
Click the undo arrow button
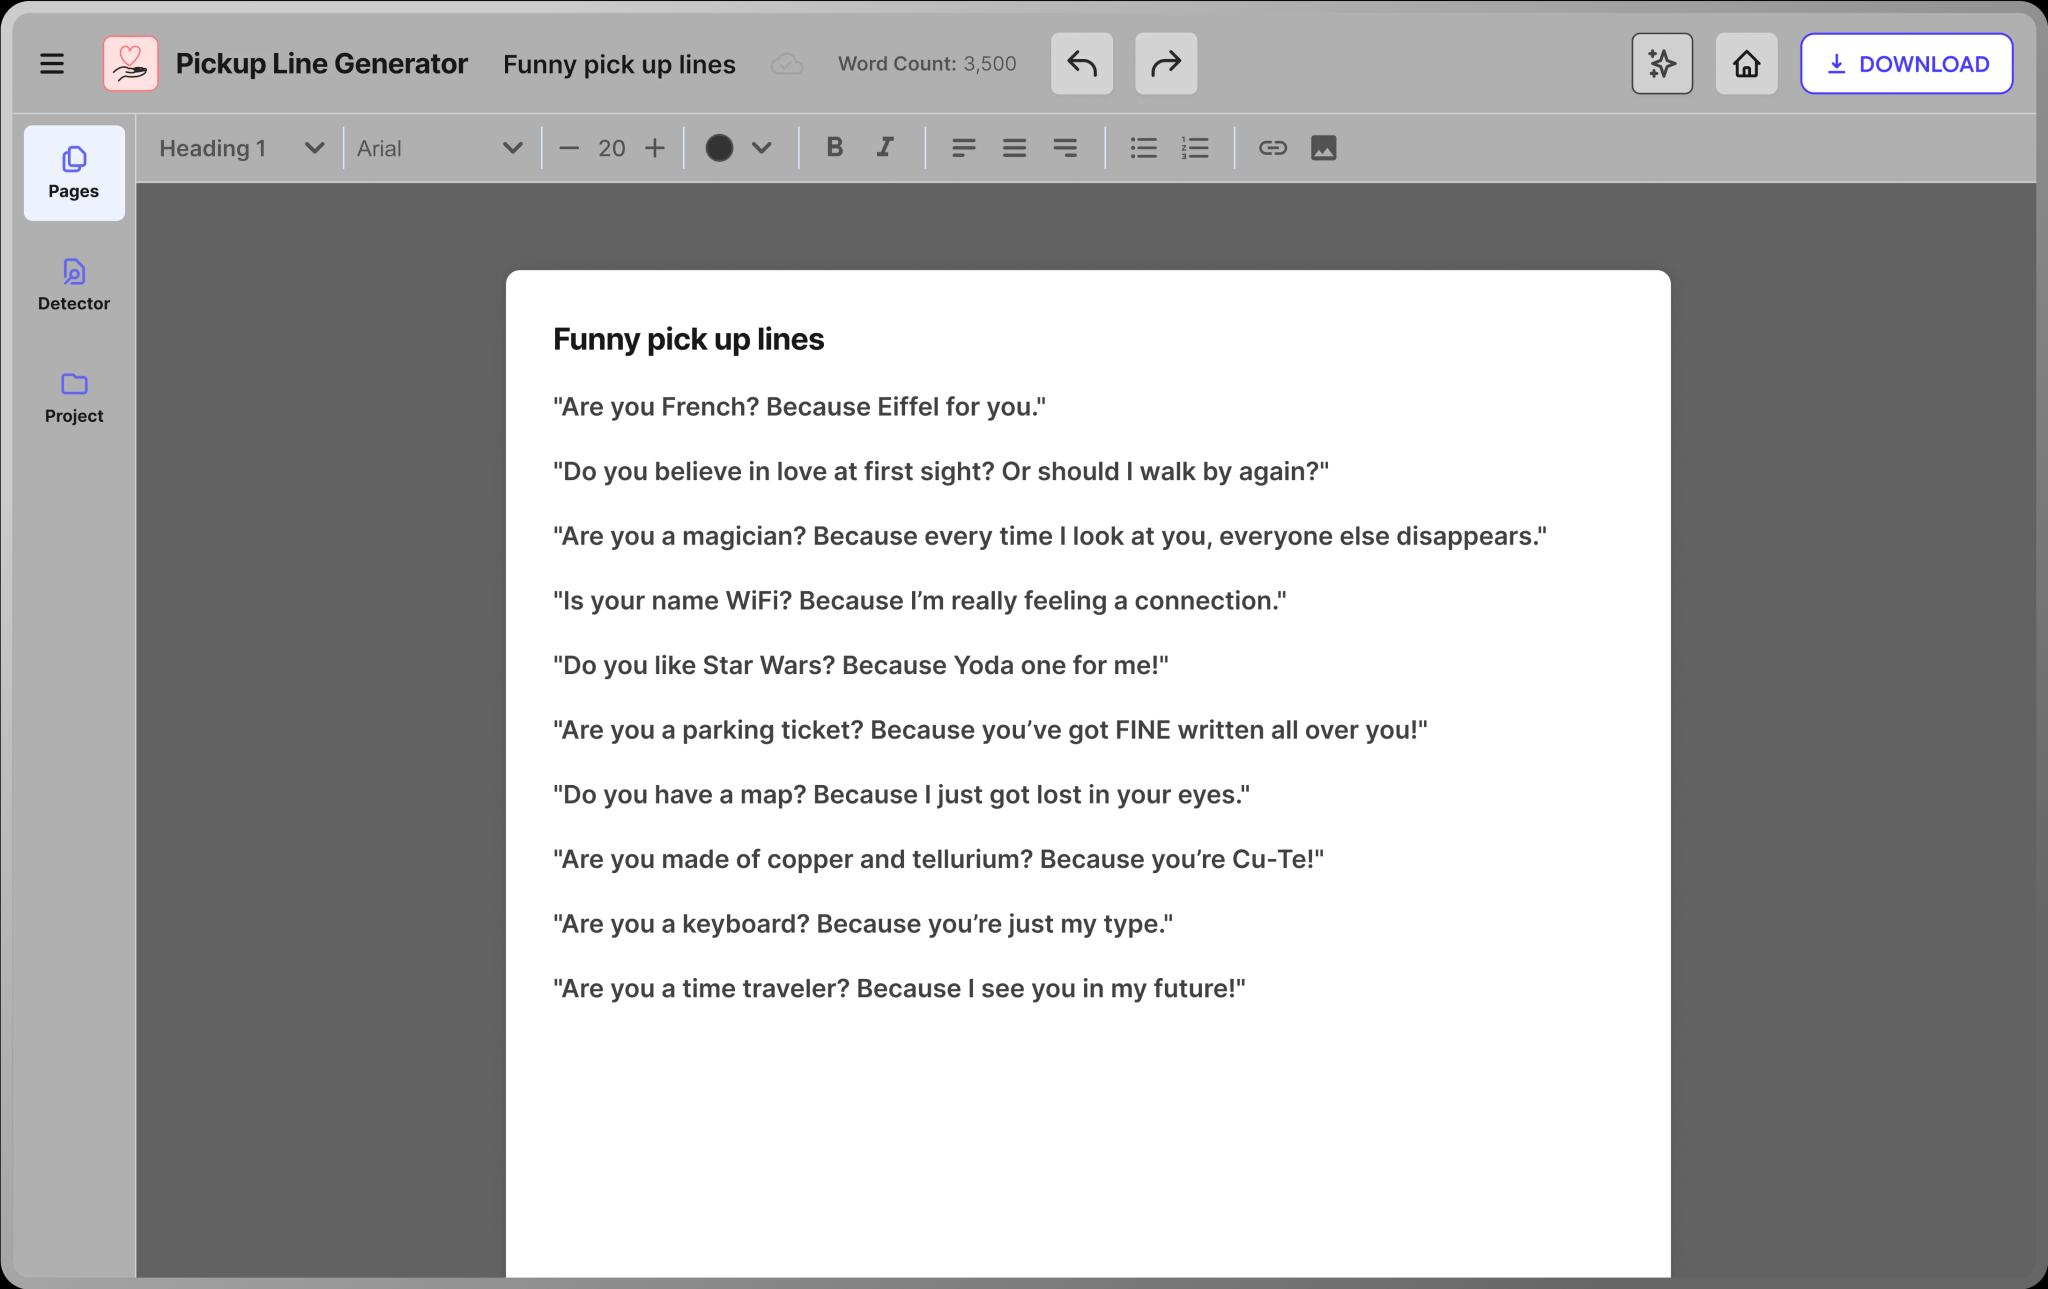coord(1081,64)
